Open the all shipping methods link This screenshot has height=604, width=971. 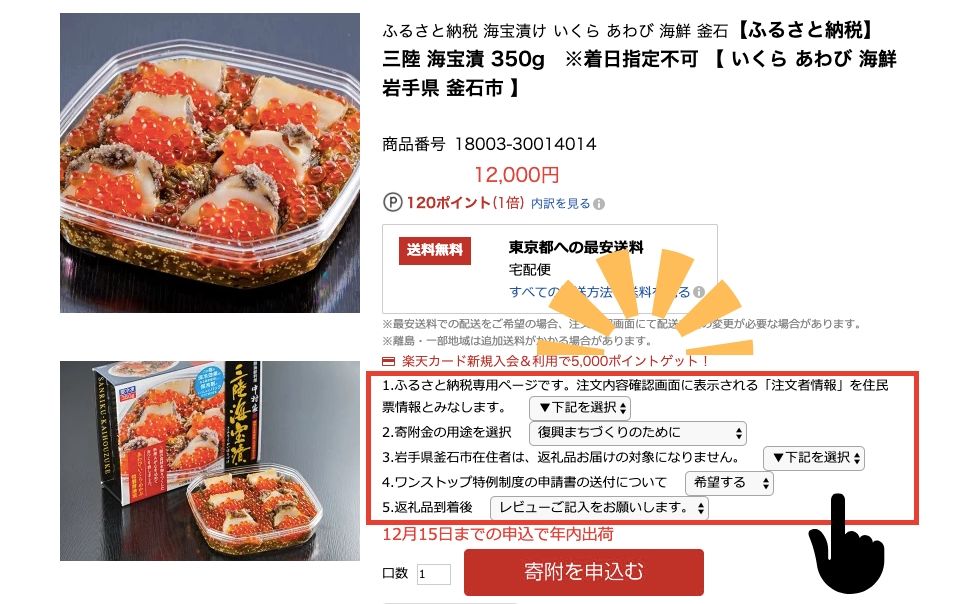coord(599,292)
